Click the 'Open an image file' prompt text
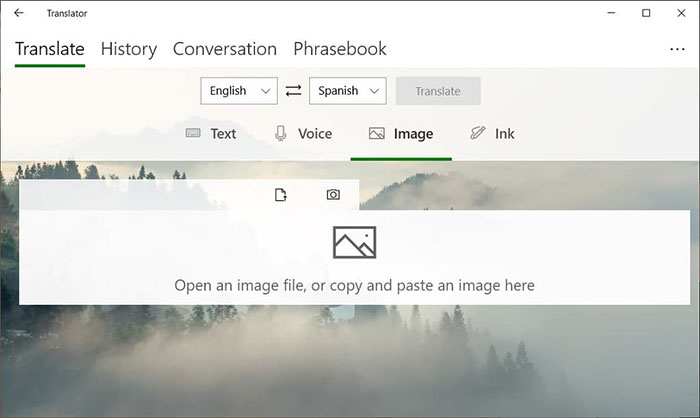 (354, 286)
